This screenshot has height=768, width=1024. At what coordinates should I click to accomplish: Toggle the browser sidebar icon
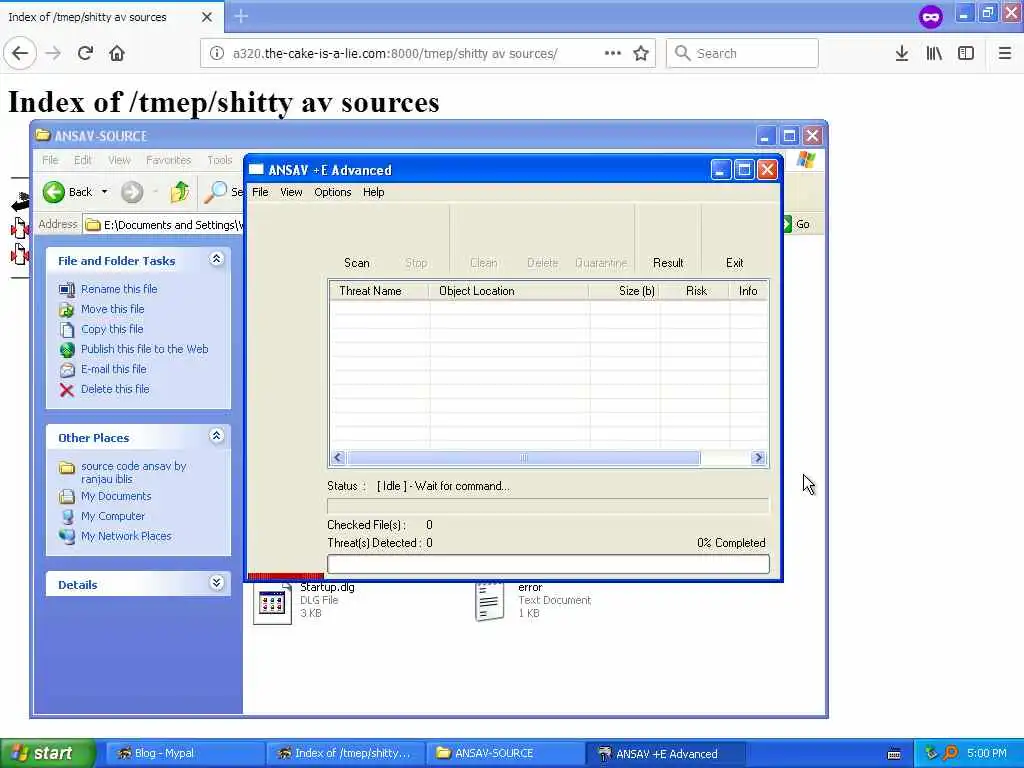[x=966, y=53]
